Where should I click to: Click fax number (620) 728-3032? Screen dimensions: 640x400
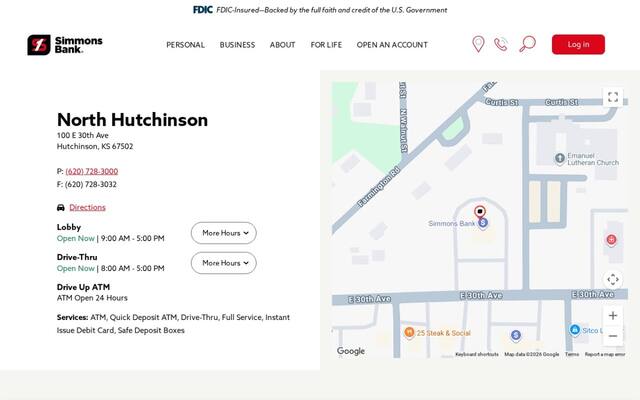pyautogui.click(x=91, y=184)
